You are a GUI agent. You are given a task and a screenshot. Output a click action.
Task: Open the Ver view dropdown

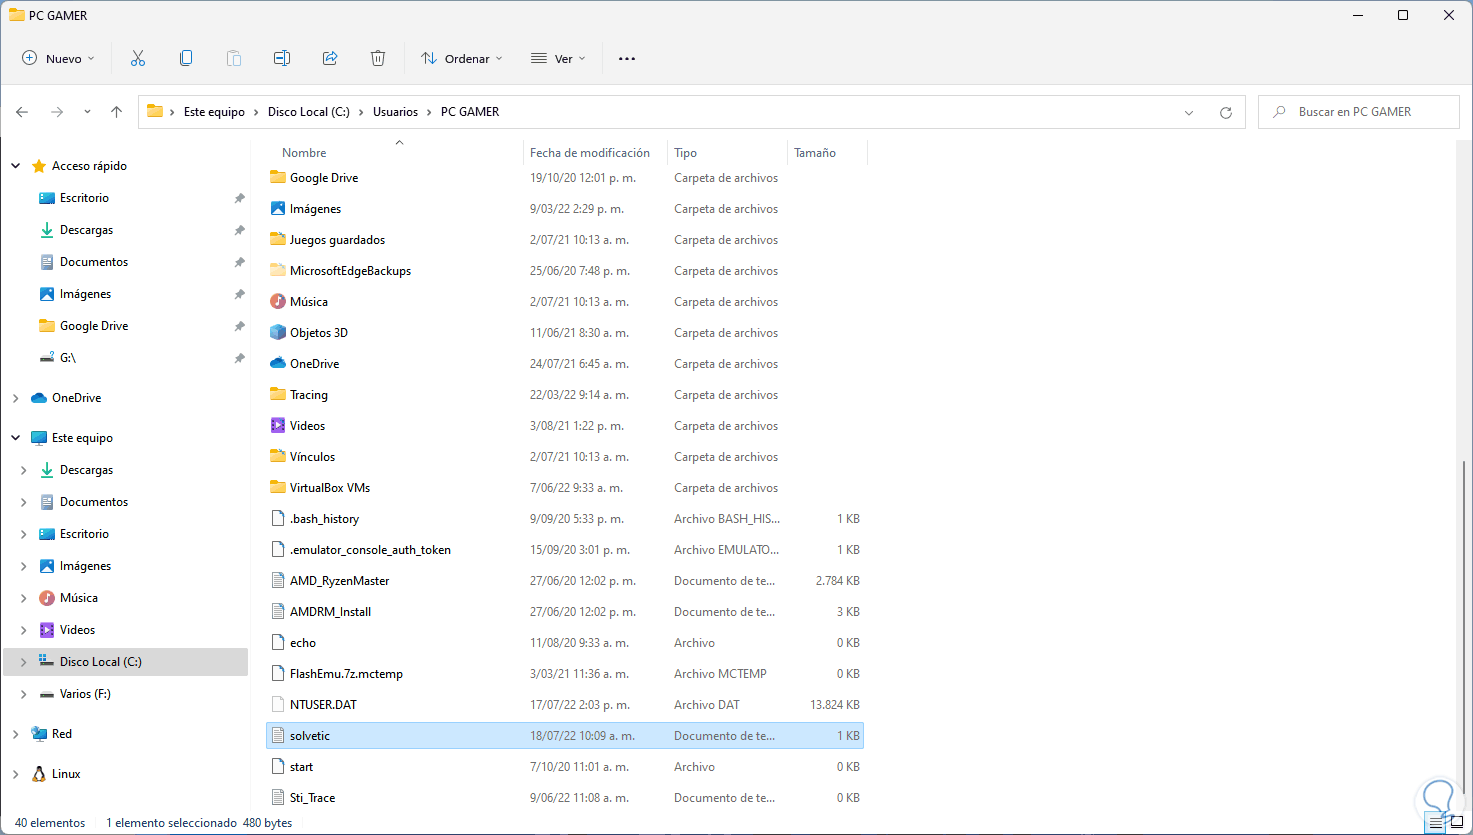pos(558,59)
